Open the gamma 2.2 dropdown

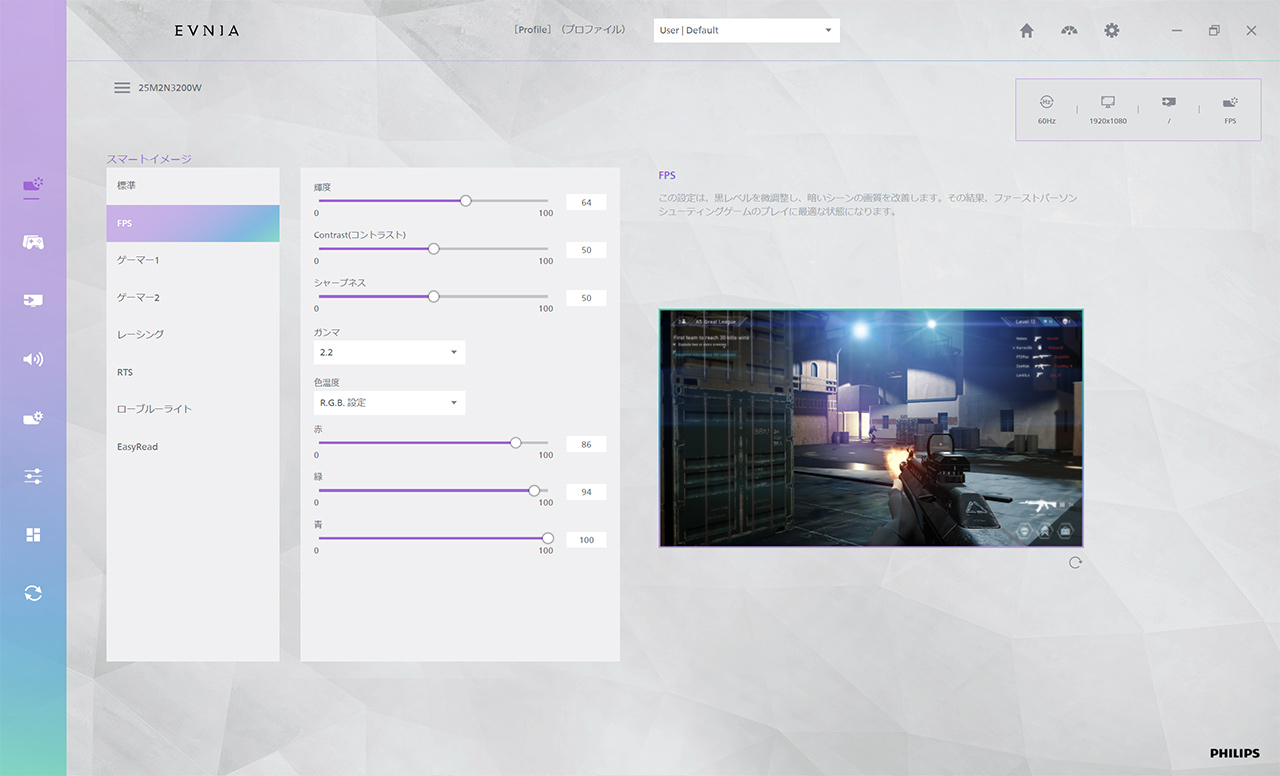[389, 352]
